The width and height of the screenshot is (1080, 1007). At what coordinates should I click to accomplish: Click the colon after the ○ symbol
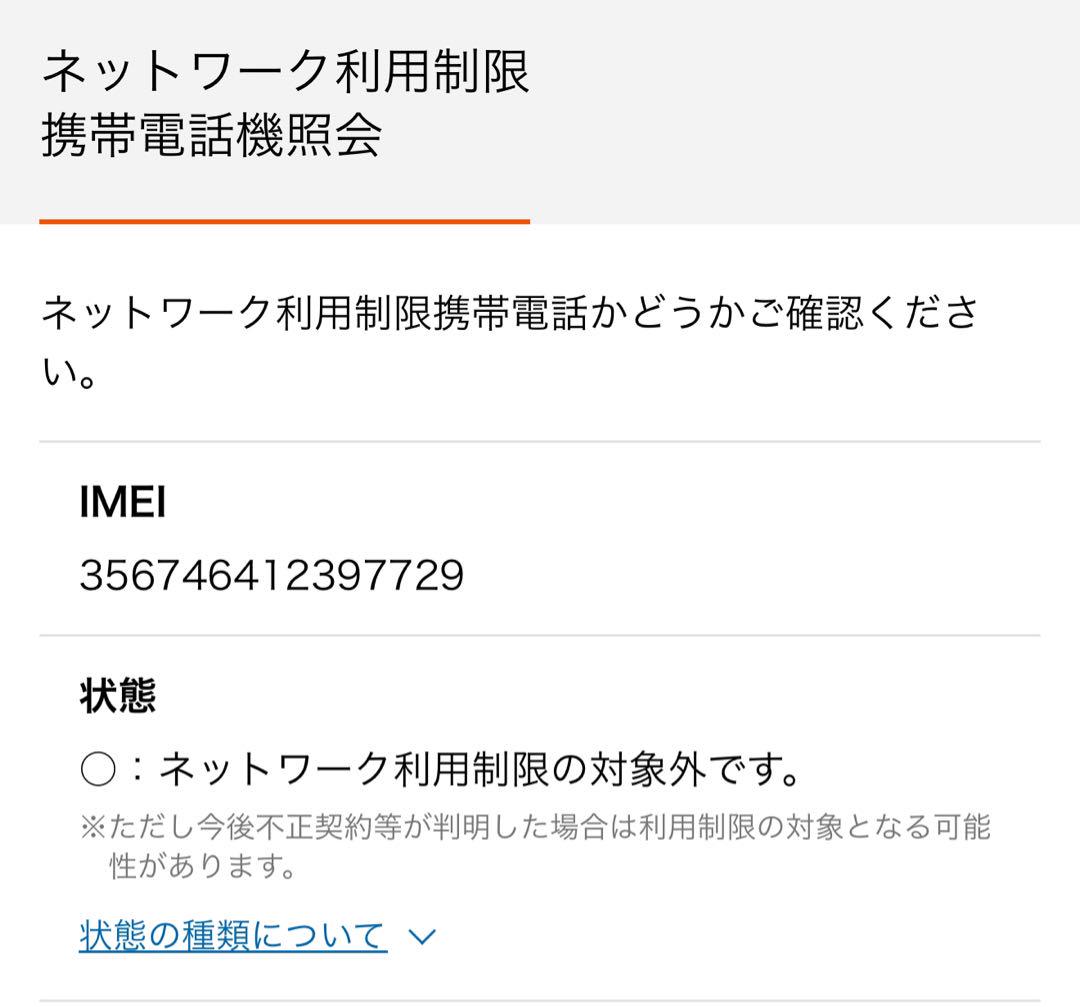pos(138,769)
